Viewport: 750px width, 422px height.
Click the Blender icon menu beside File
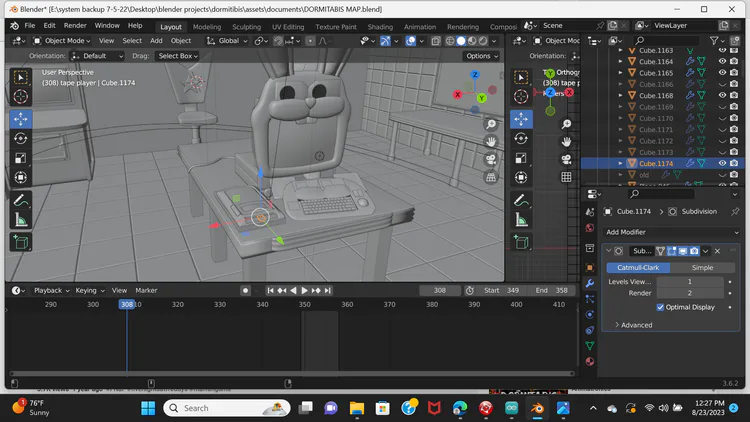click(14, 26)
